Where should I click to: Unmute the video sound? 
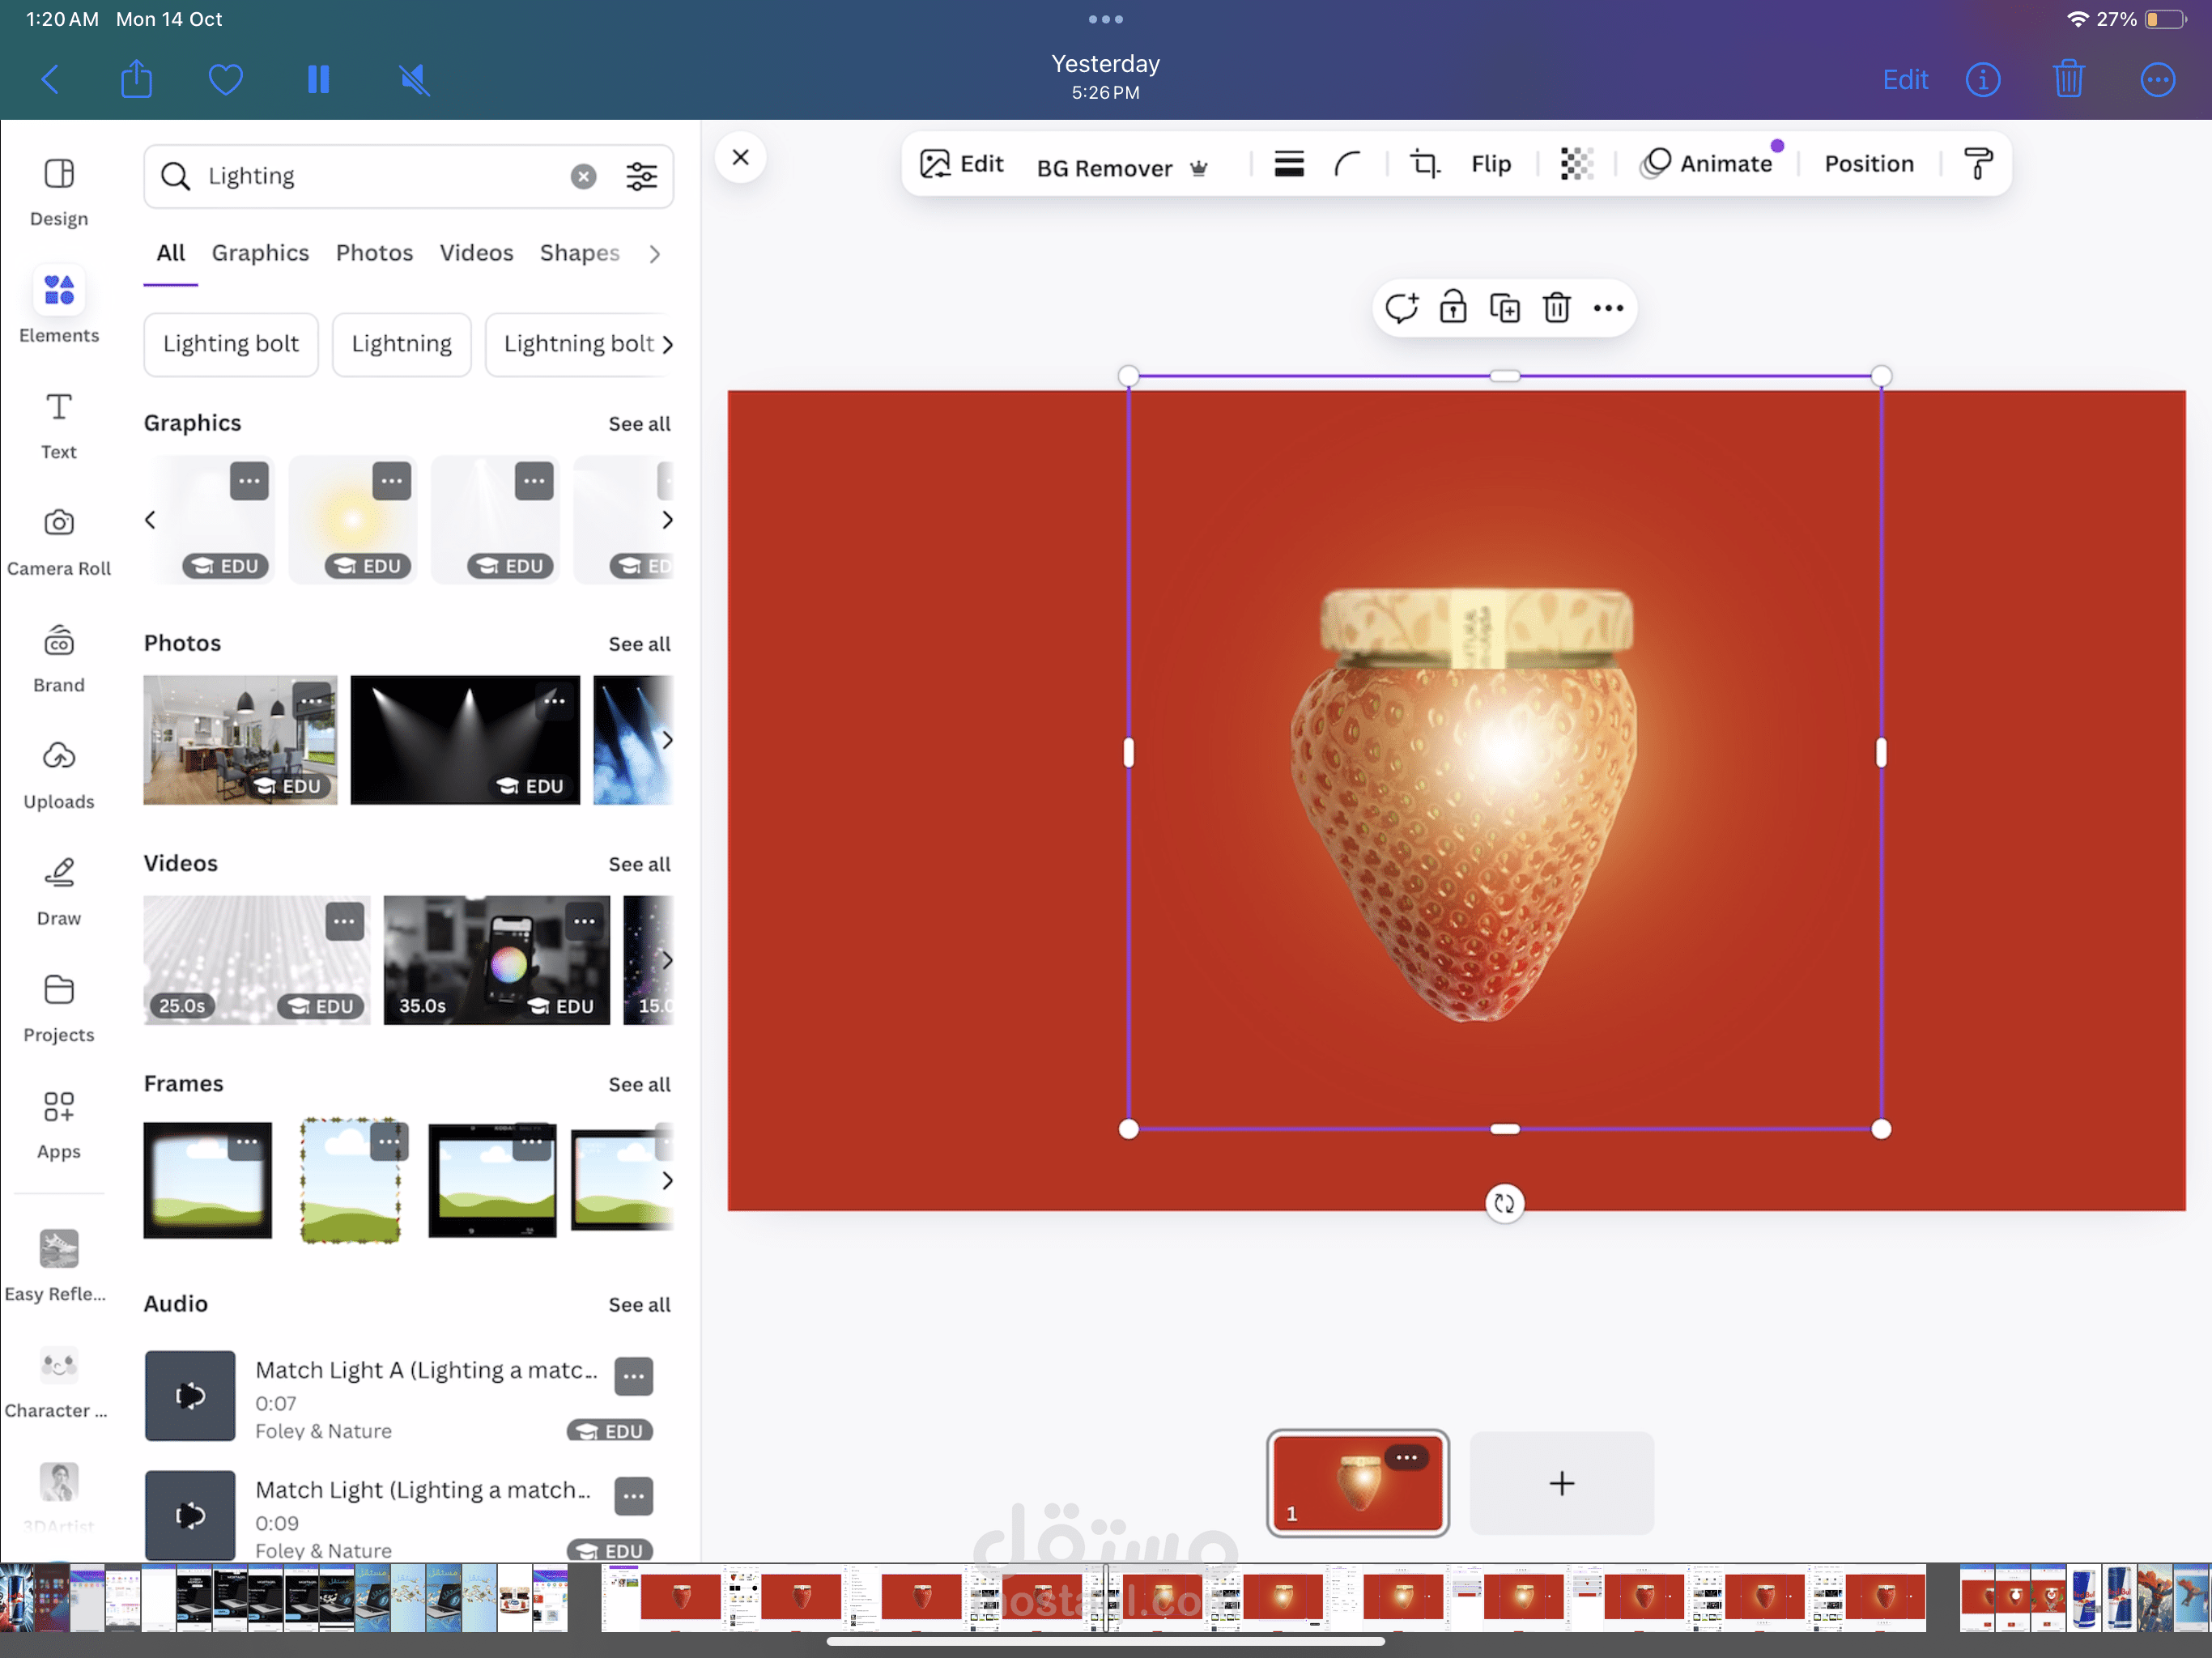414,80
